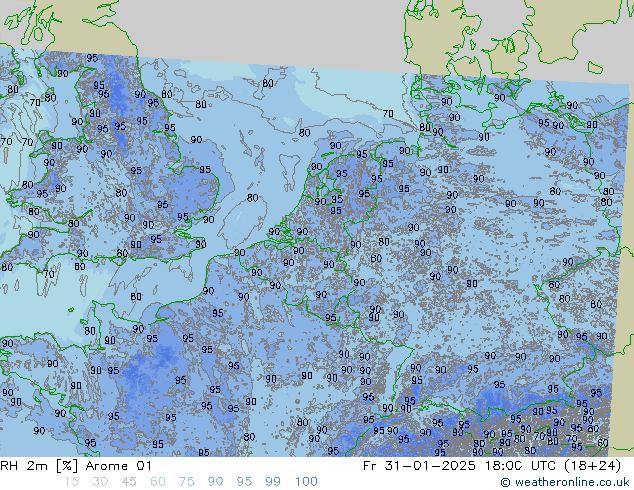
Task: Pick legend value 60 in the colour scale
Action: click(158, 482)
